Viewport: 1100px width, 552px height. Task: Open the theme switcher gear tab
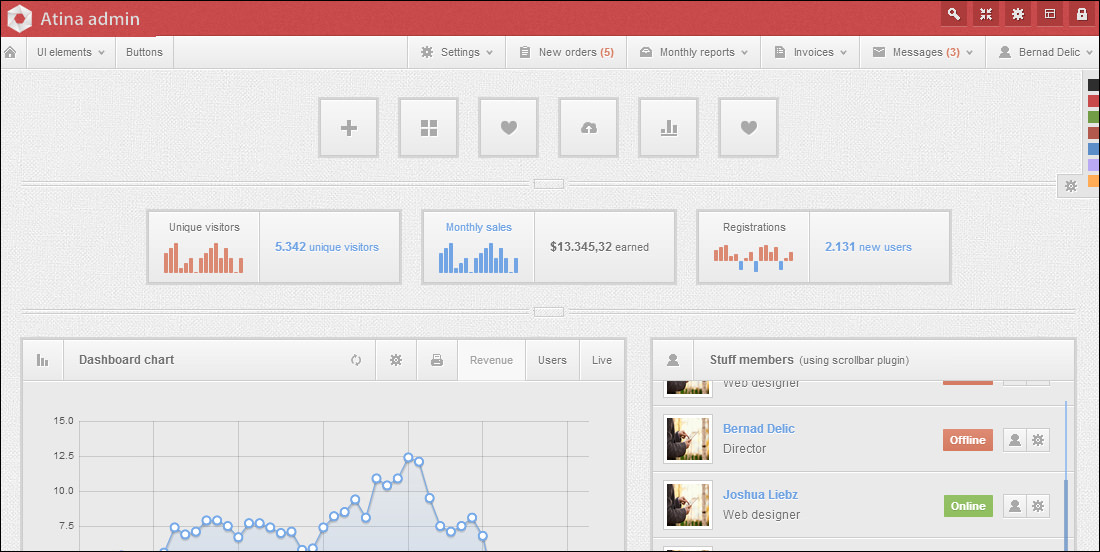point(1071,186)
